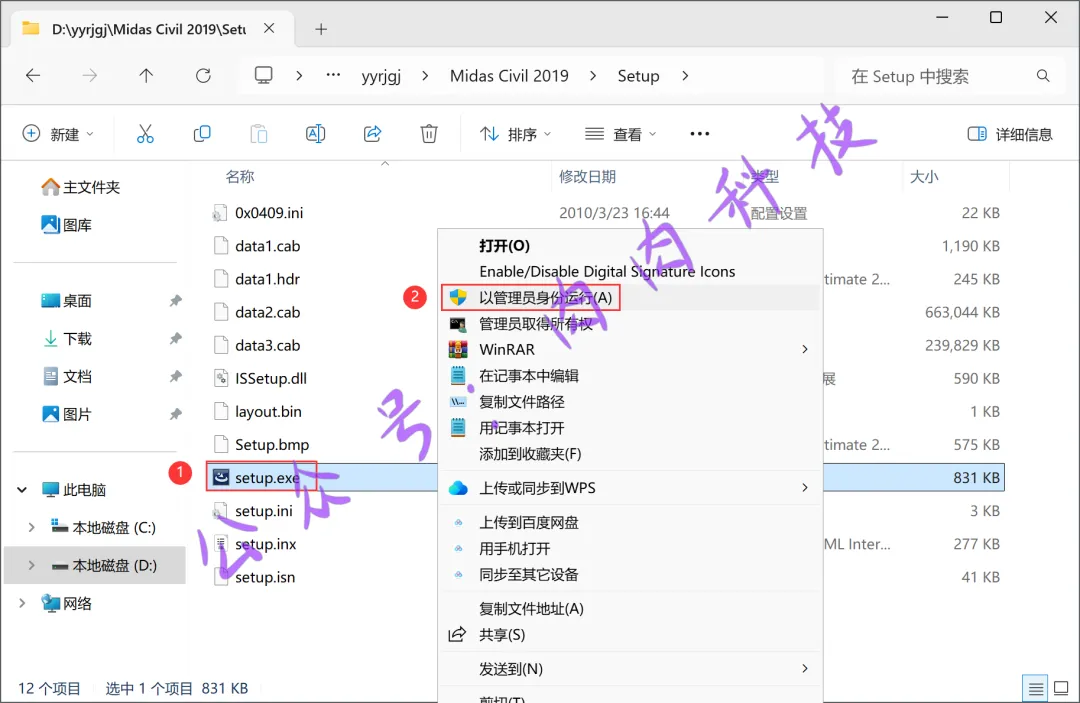Click the ISSetup.dll file icon
The height and width of the screenshot is (703, 1080).
click(220, 378)
